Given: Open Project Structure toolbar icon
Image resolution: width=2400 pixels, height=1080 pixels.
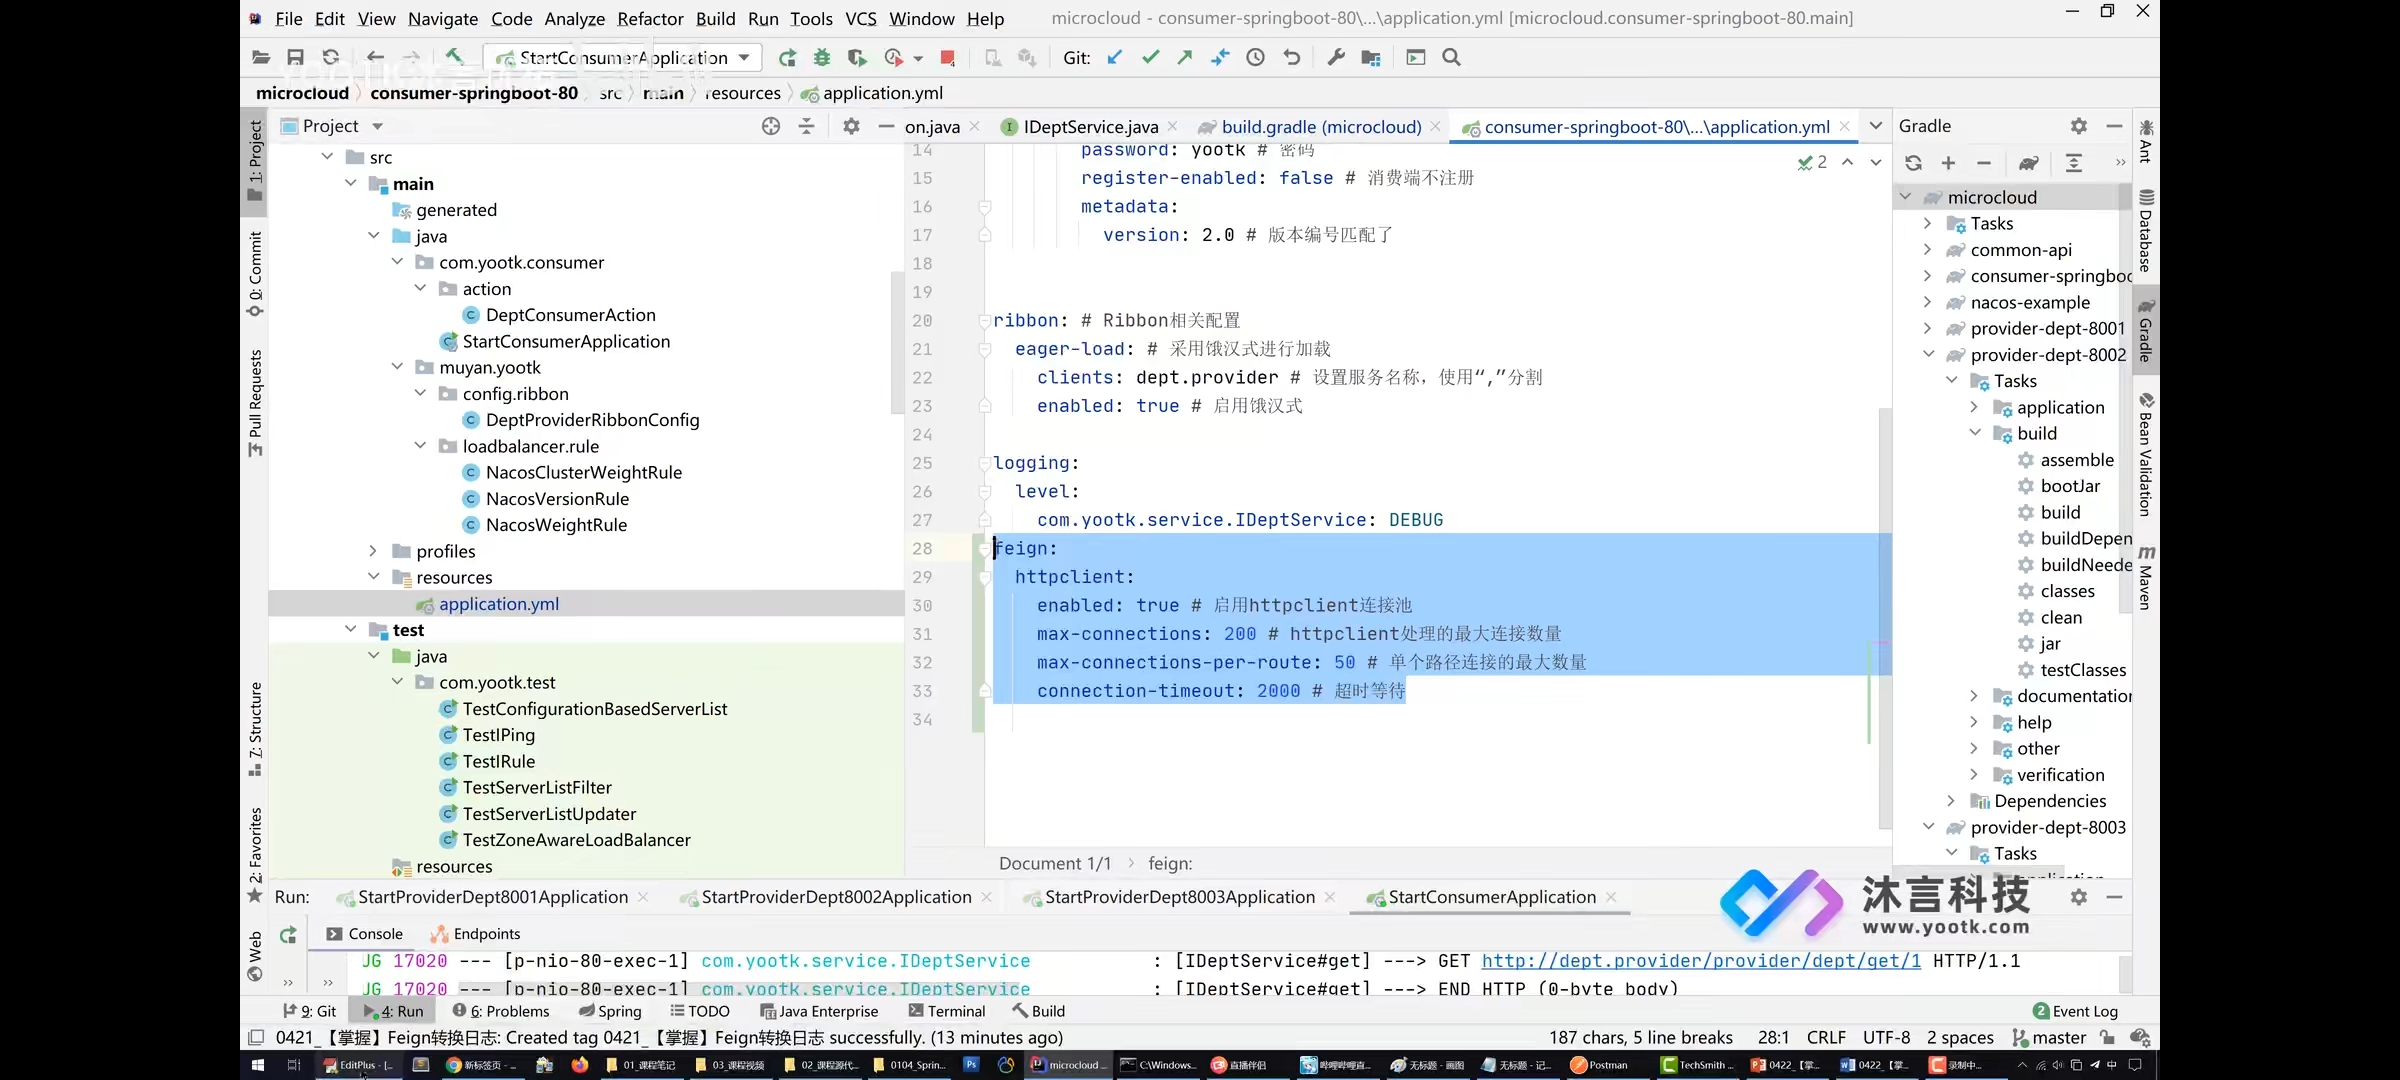Looking at the screenshot, I should (1371, 58).
